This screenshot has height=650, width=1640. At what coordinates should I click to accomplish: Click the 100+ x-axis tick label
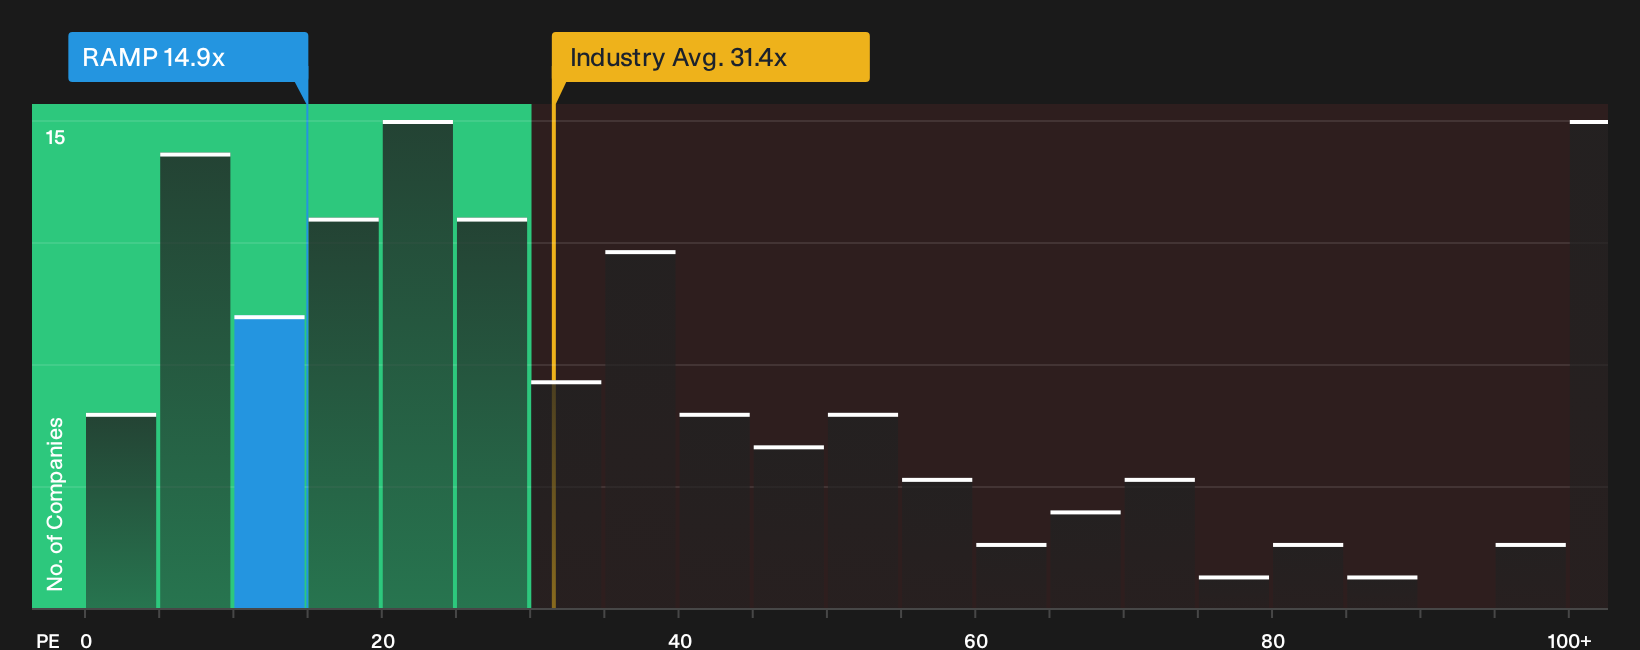[x=1569, y=641]
